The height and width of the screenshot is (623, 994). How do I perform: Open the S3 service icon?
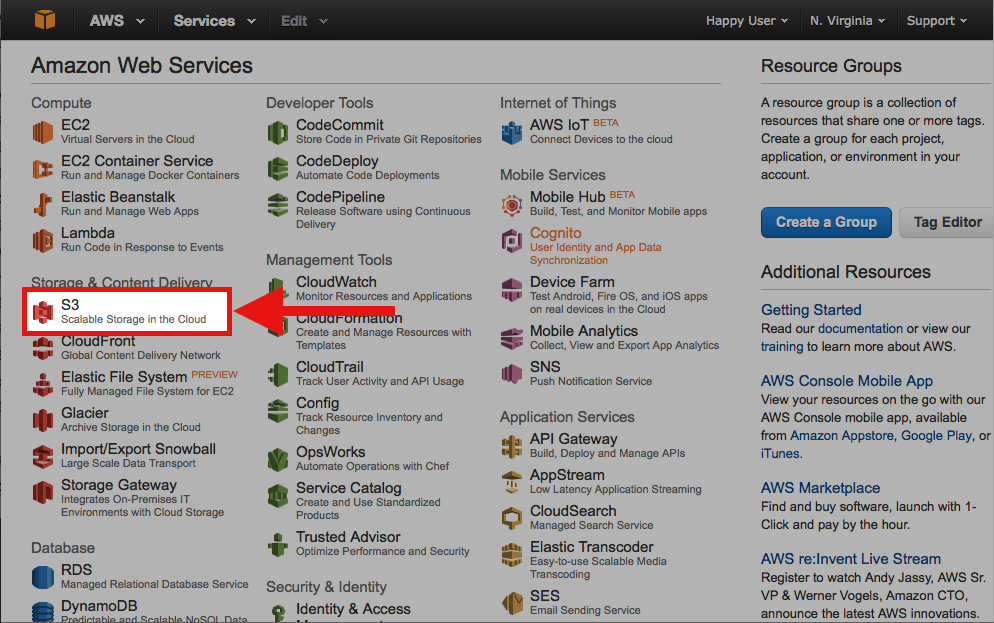pyautogui.click(x=43, y=312)
